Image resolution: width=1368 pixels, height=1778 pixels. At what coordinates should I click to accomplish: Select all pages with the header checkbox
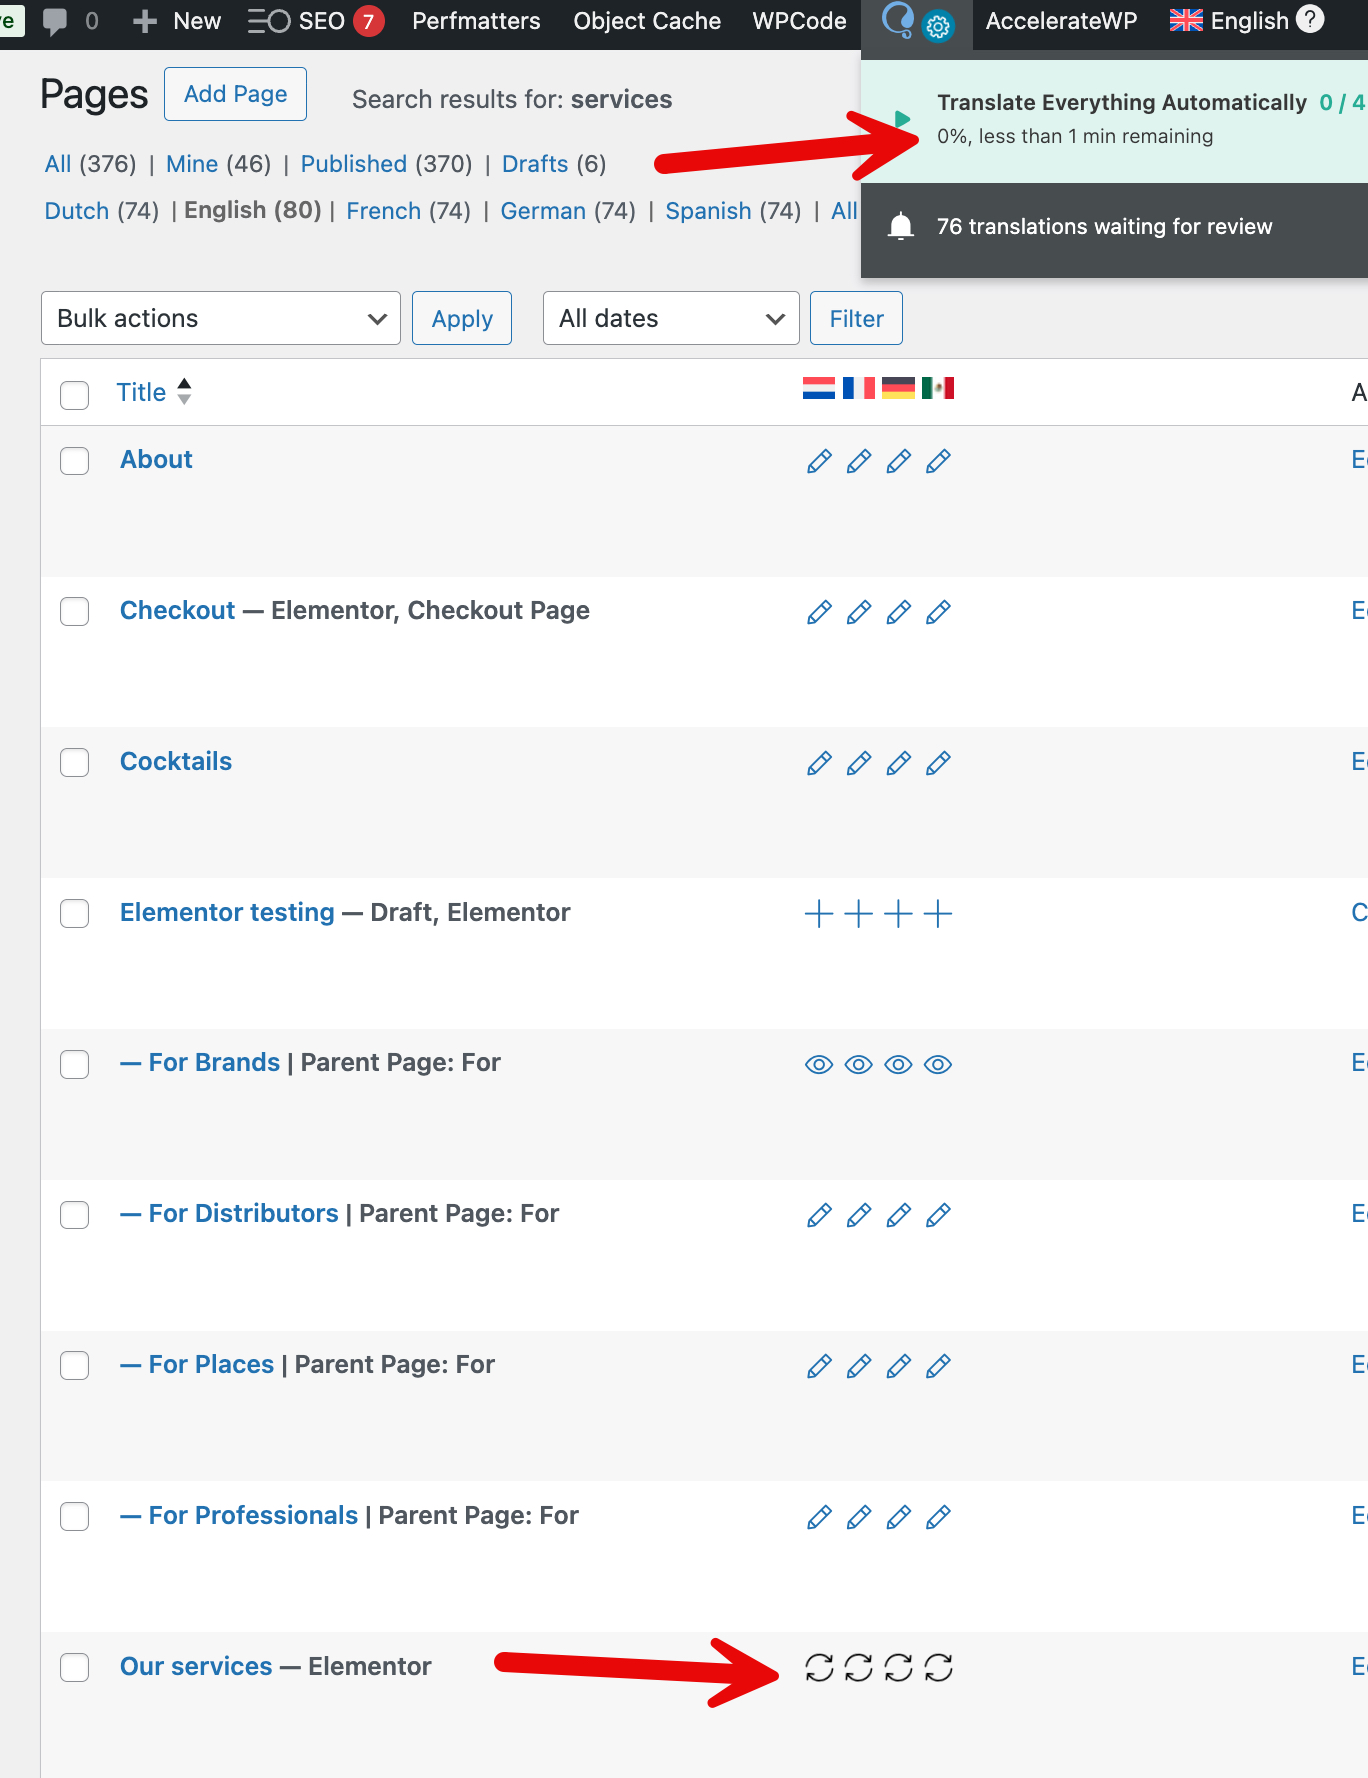click(x=75, y=394)
